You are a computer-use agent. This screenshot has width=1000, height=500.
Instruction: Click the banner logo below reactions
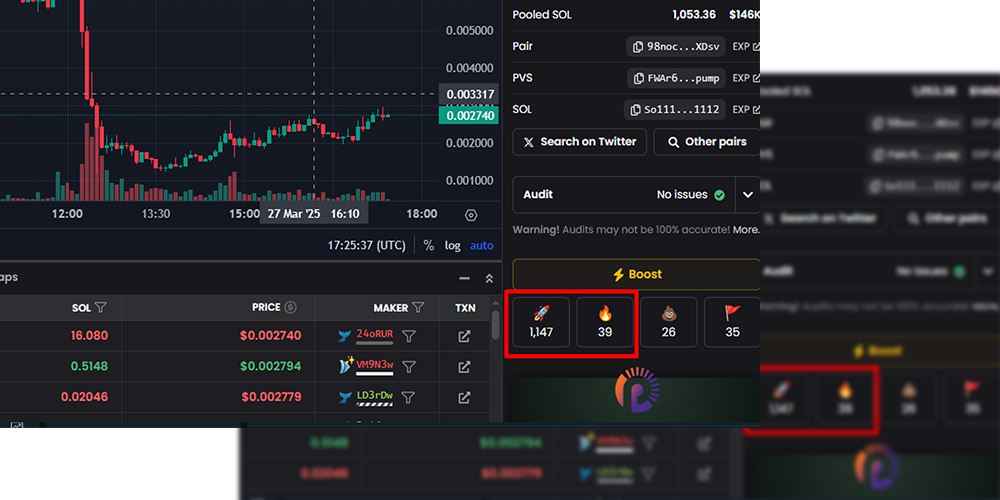pos(636,390)
